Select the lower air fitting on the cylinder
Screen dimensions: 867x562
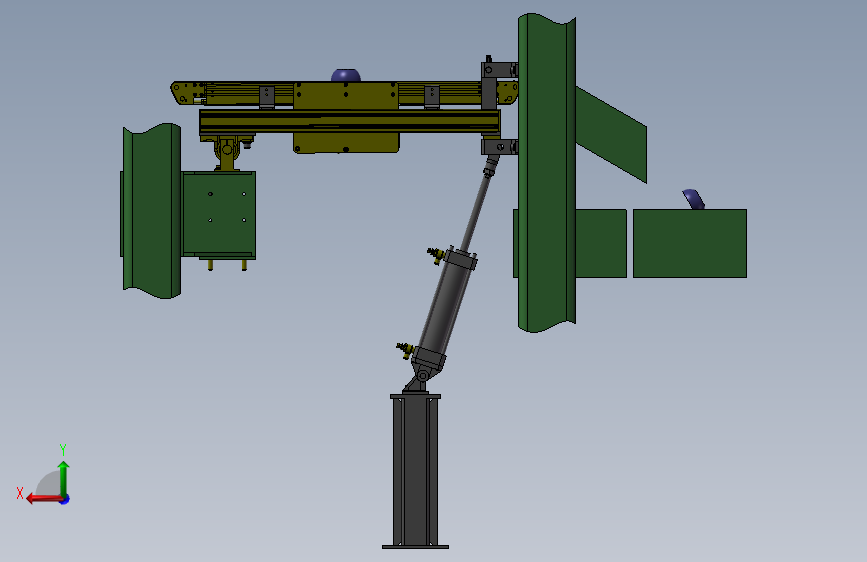(406, 350)
